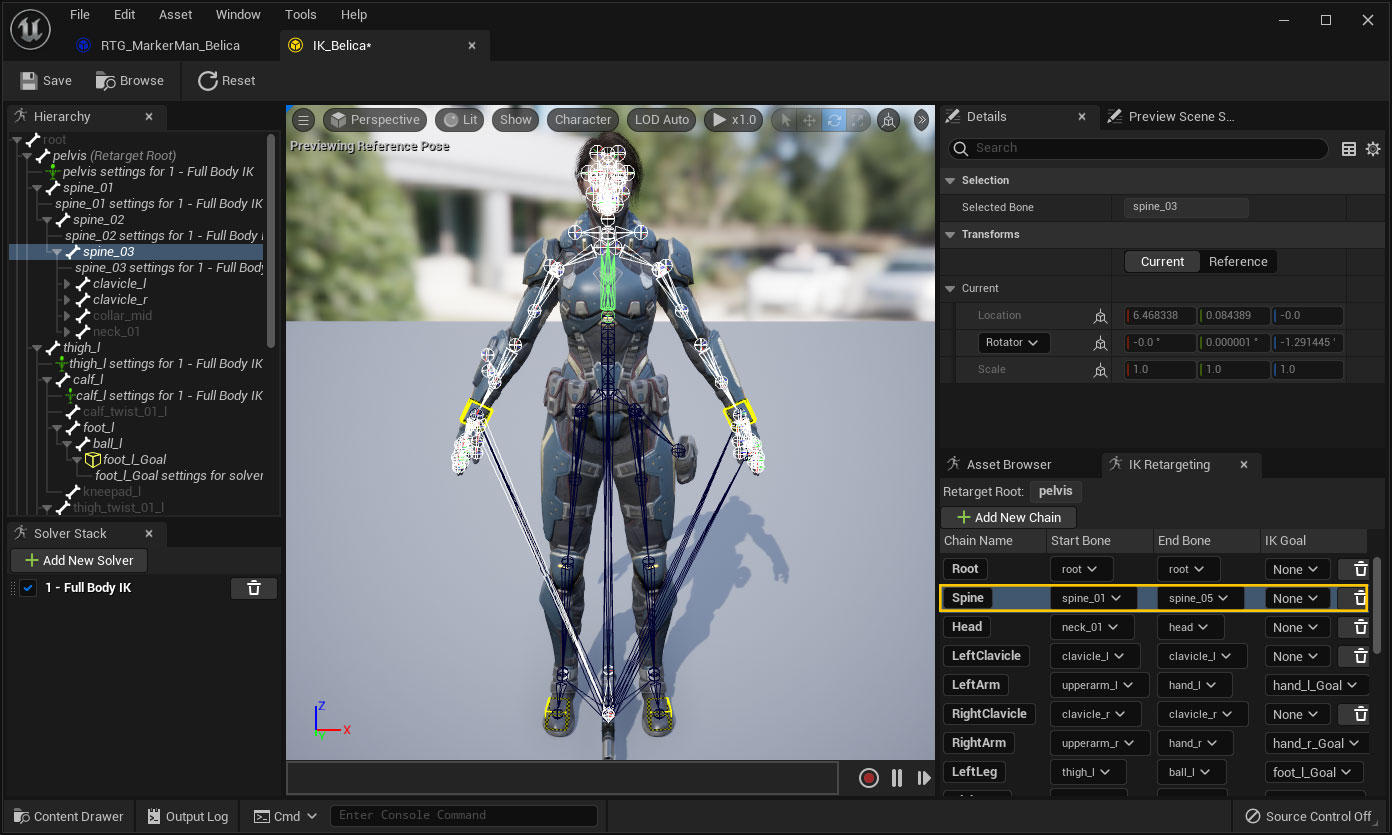Toggle the coordinate system icon in viewport
The image size is (1392, 835).
pyautogui.click(x=887, y=120)
